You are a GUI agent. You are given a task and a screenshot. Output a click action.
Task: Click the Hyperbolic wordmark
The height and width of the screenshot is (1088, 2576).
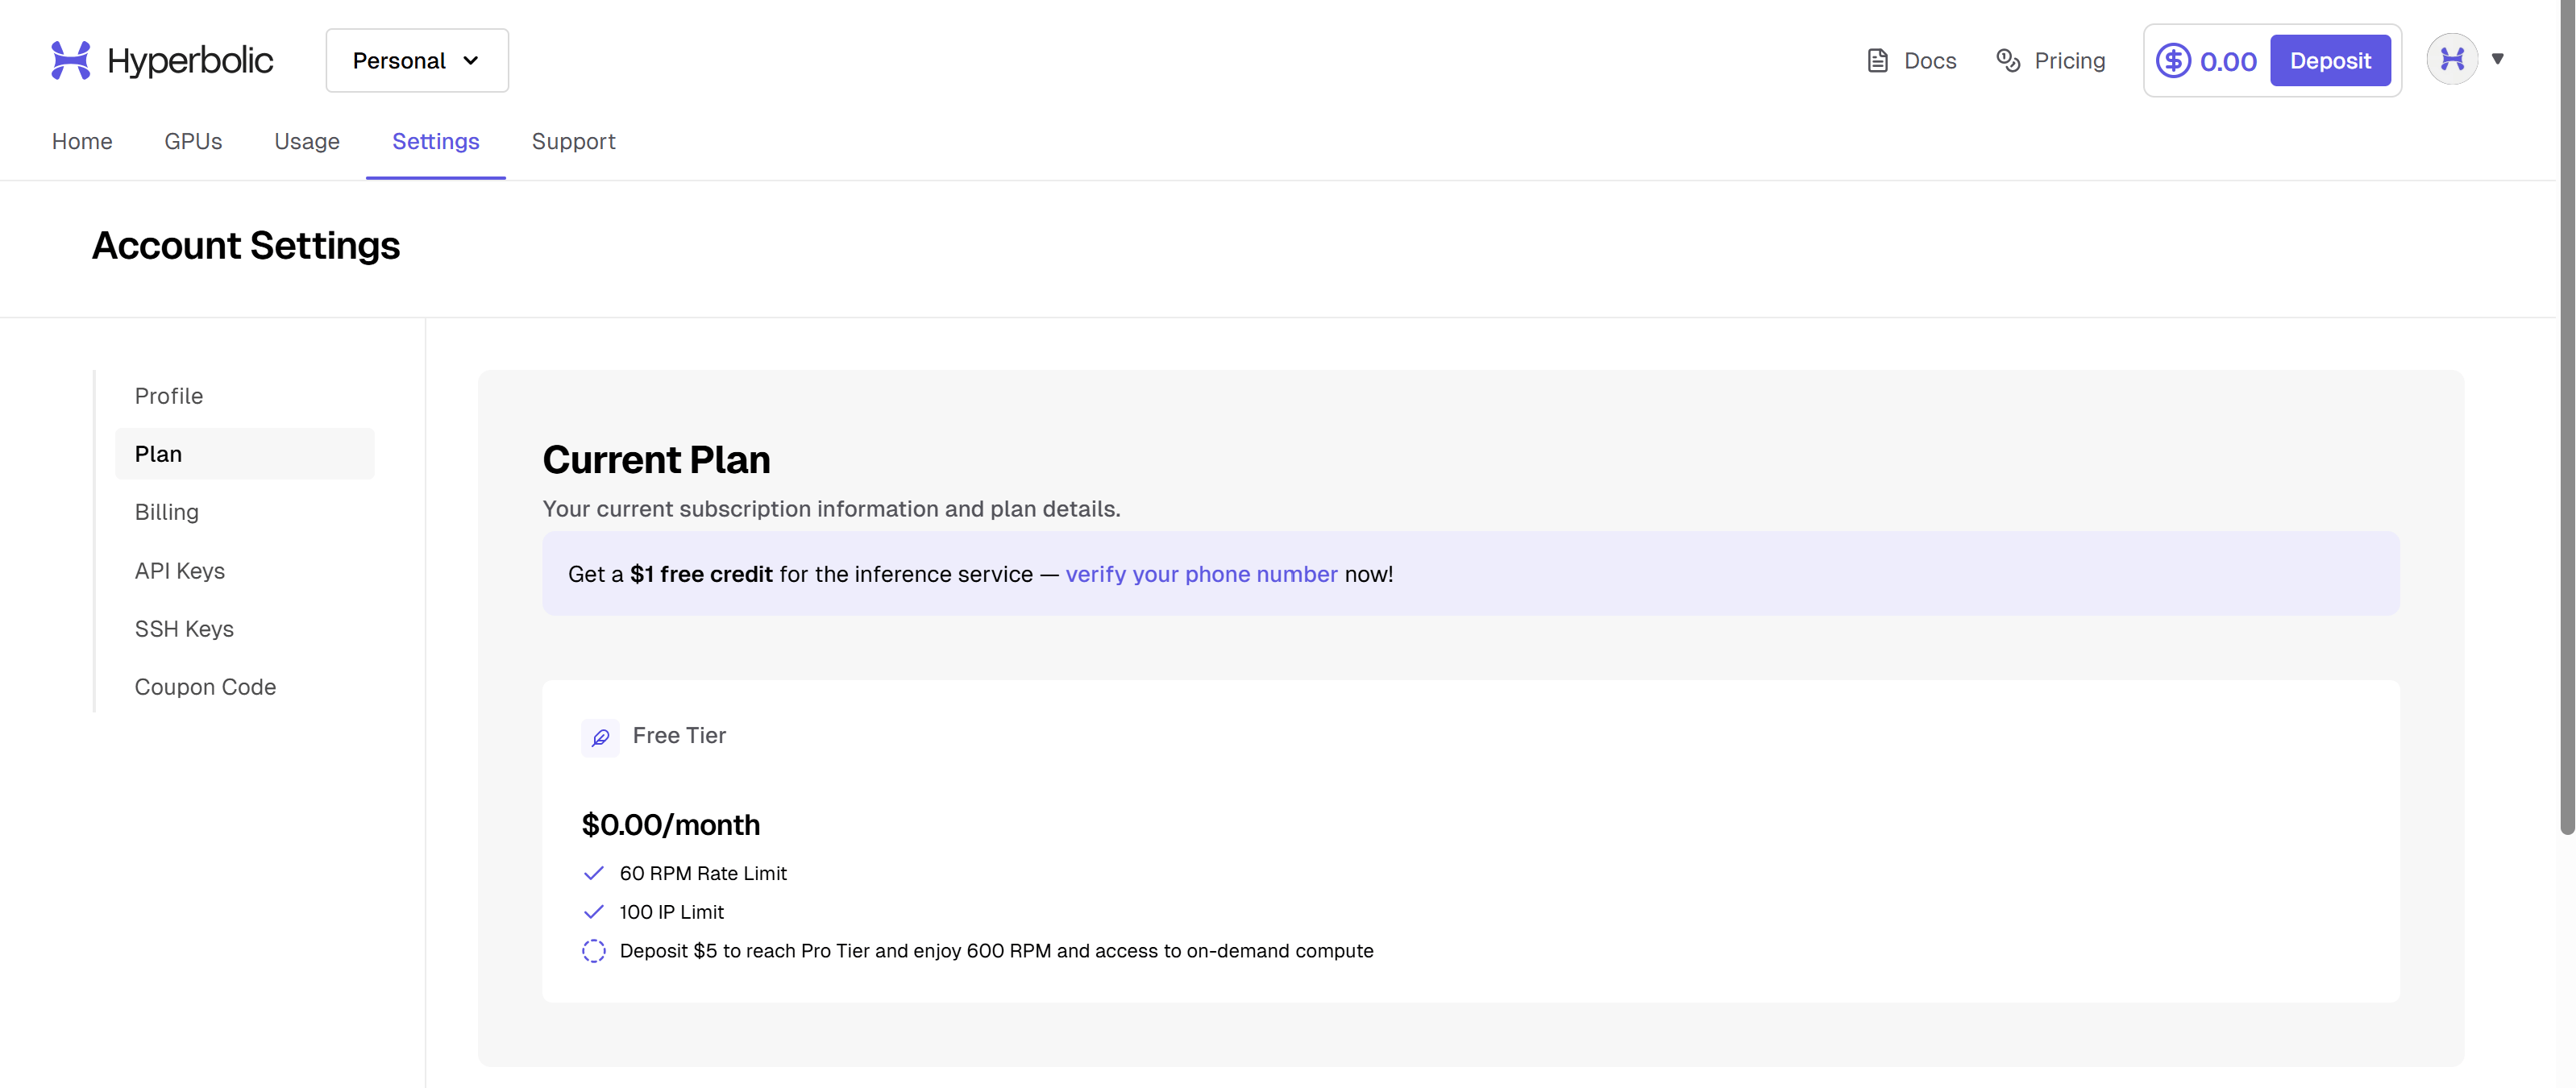tap(190, 61)
